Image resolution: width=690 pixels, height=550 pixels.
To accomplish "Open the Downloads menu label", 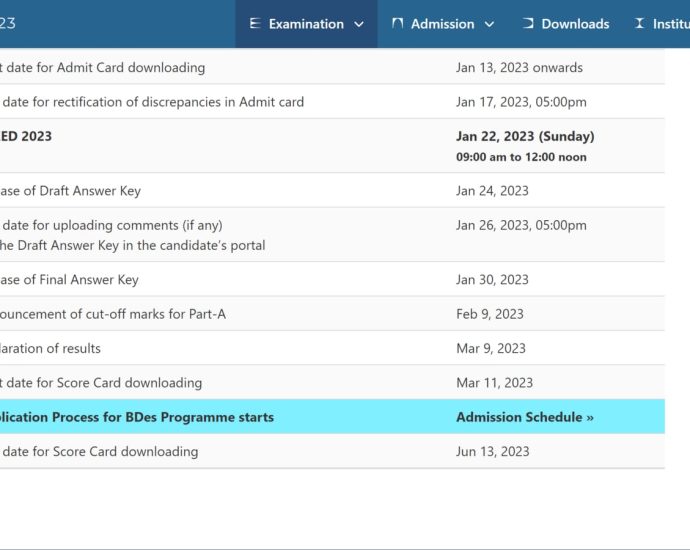I will pos(575,24).
